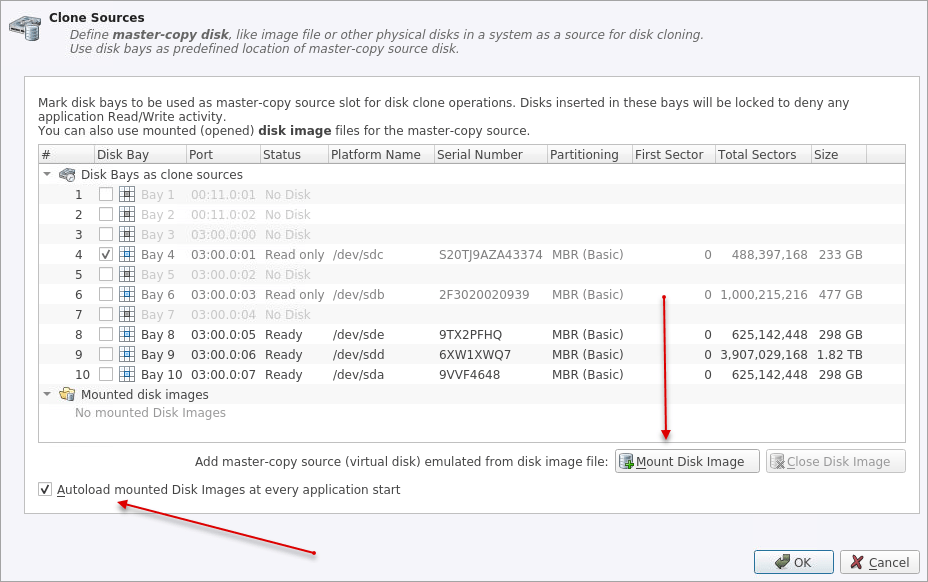Sort by the Size column header
The width and height of the screenshot is (928, 582).
839,155
